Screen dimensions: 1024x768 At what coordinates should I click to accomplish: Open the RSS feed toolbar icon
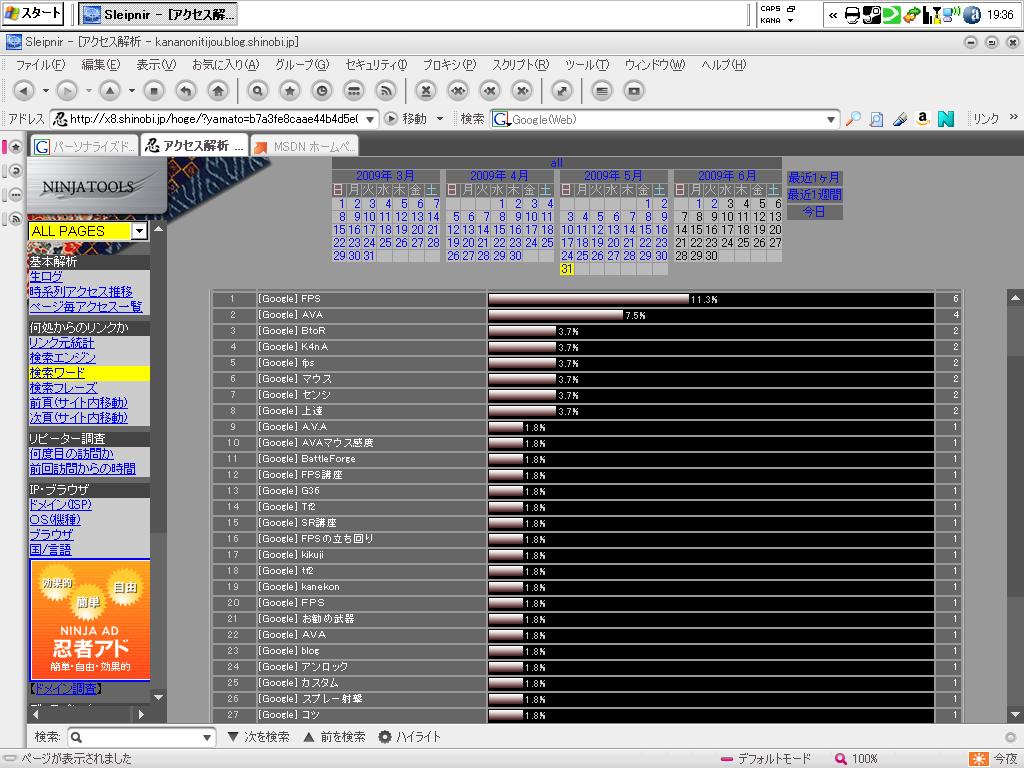coord(386,91)
